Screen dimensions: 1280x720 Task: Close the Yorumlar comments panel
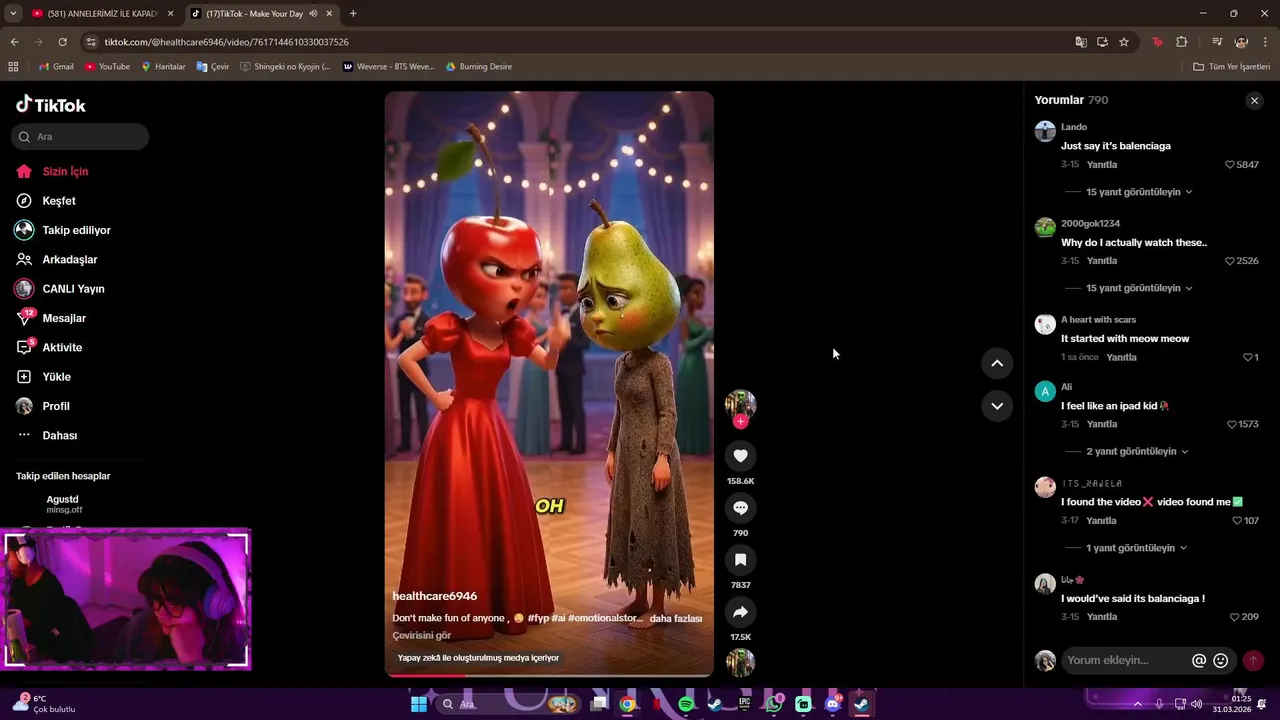pyautogui.click(x=1254, y=101)
